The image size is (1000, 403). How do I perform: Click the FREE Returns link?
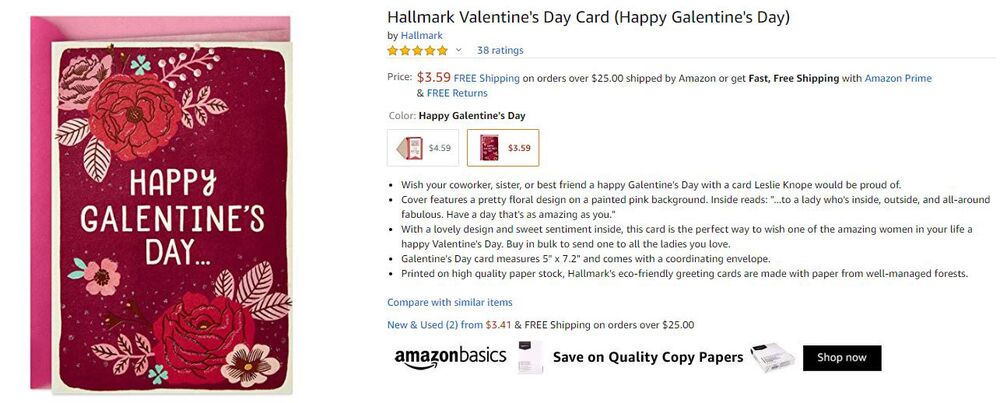click(457, 93)
